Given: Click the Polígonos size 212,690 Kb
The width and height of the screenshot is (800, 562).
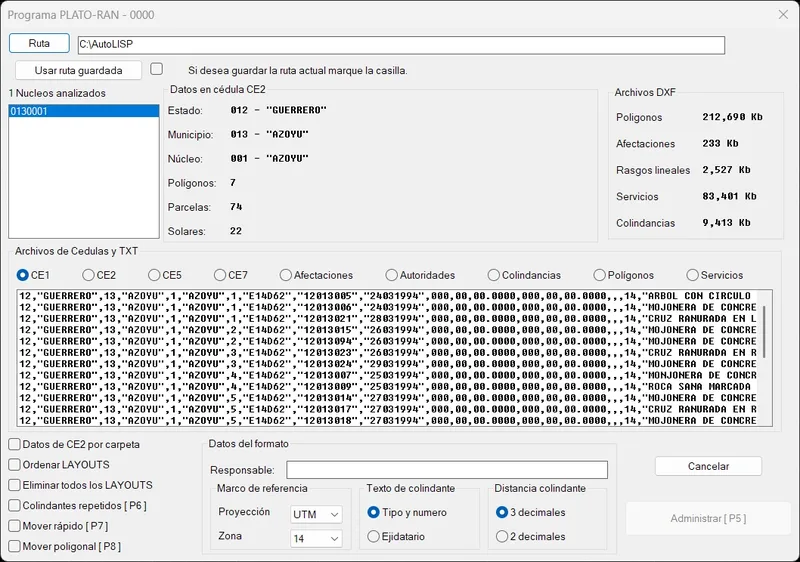Looking at the screenshot, I should (732, 117).
